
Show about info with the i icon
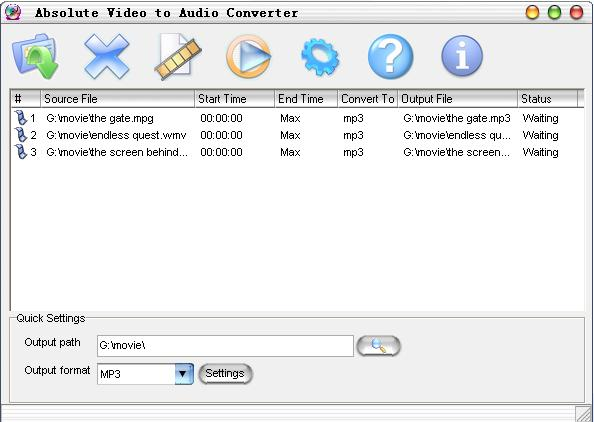coord(462,56)
